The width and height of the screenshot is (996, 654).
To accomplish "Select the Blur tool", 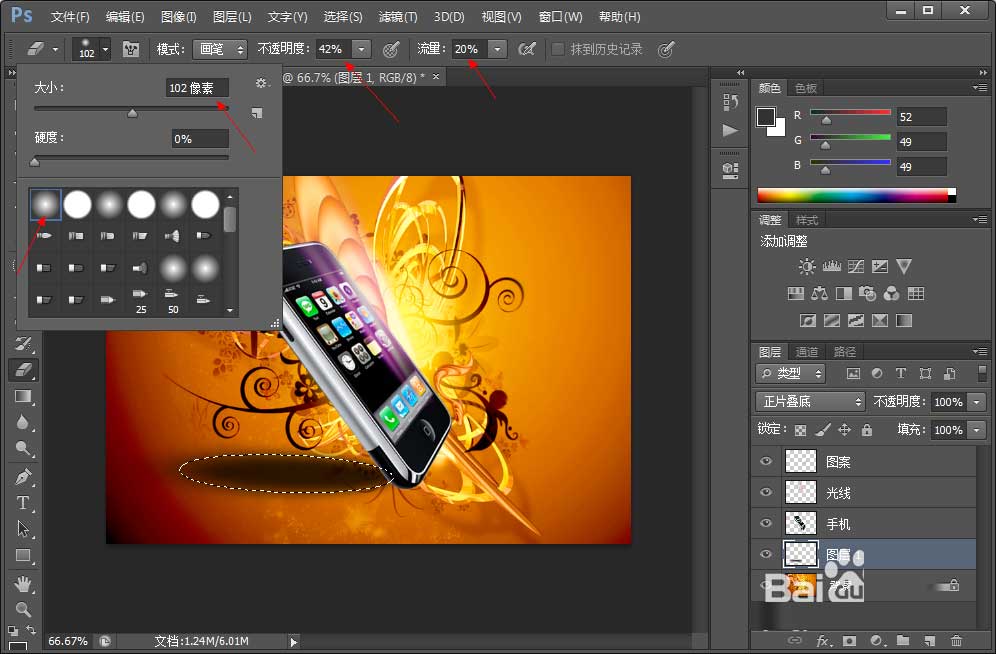I will coord(23,422).
